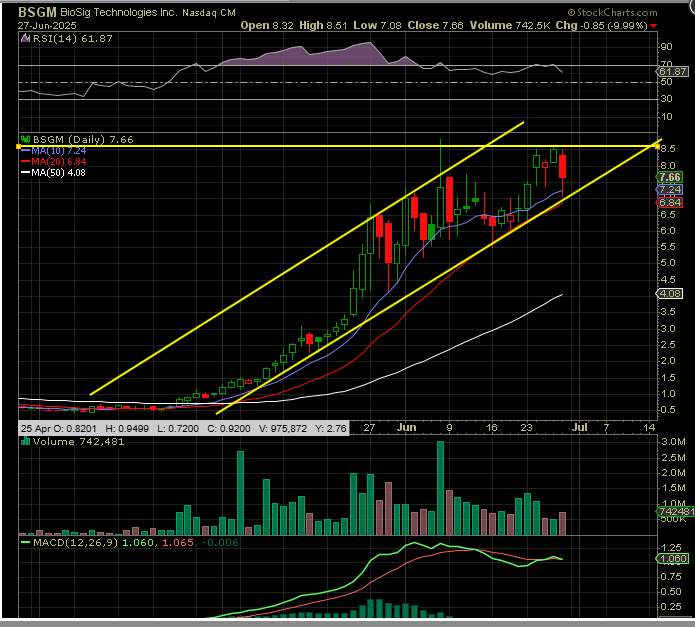Click the Jul label on date axis
Image resolution: width=695 pixels, height=627 pixels.
(580, 427)
